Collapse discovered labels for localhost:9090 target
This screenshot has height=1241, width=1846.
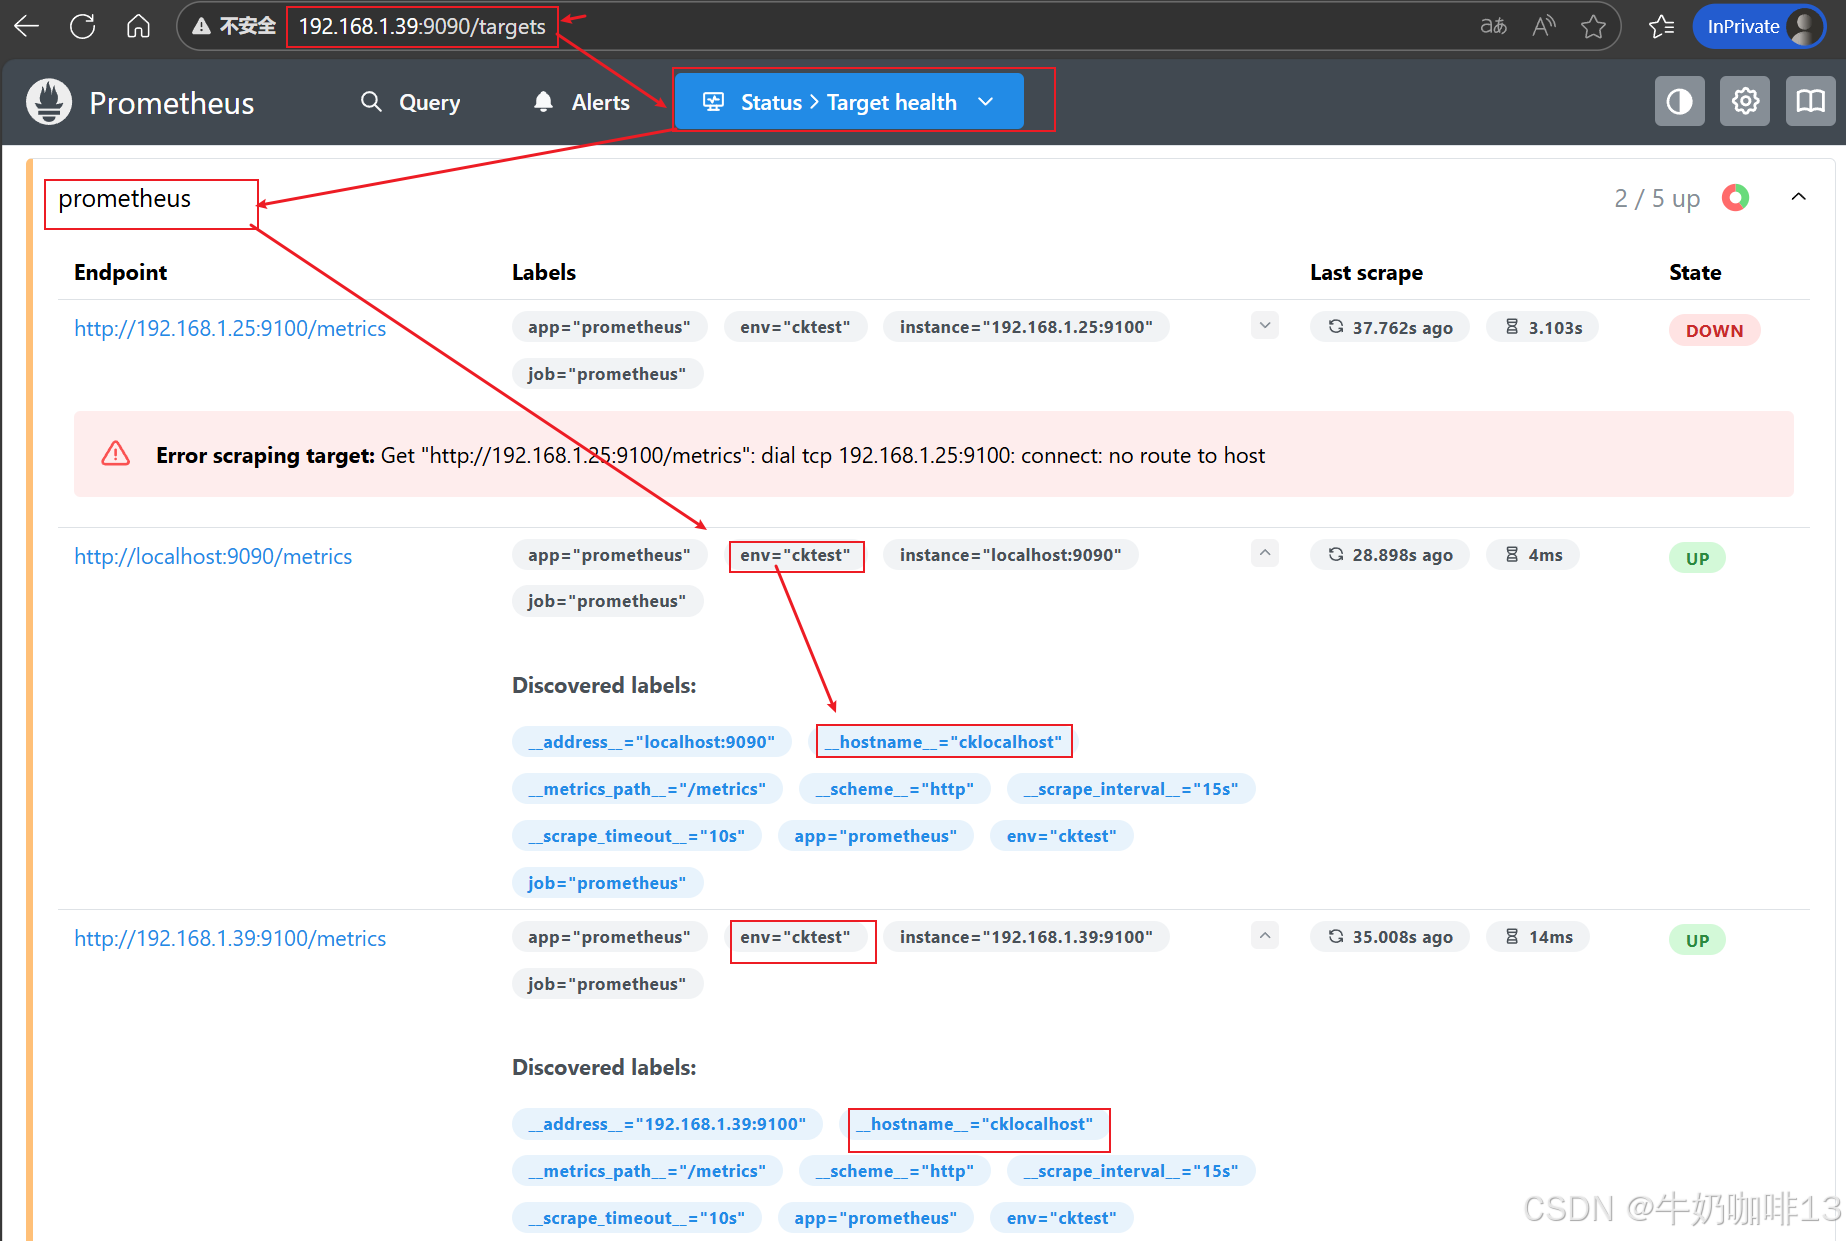(x=1265, y=553)
